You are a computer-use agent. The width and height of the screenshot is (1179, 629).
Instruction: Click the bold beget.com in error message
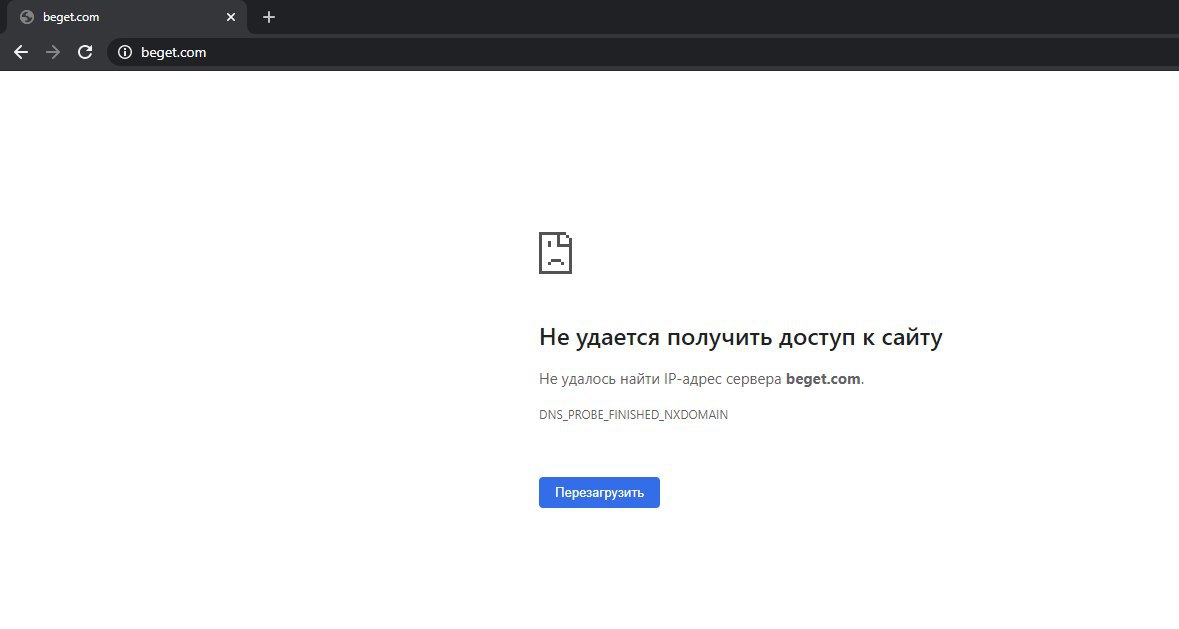823,379
